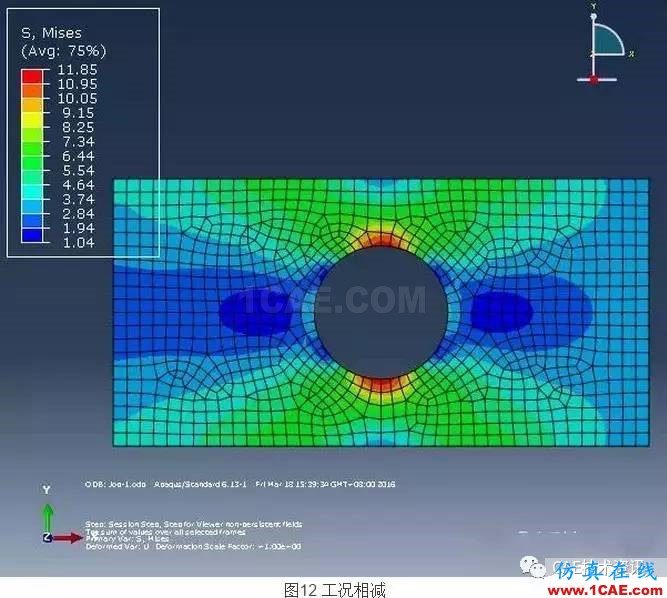Click legend value 8.25

78,127
